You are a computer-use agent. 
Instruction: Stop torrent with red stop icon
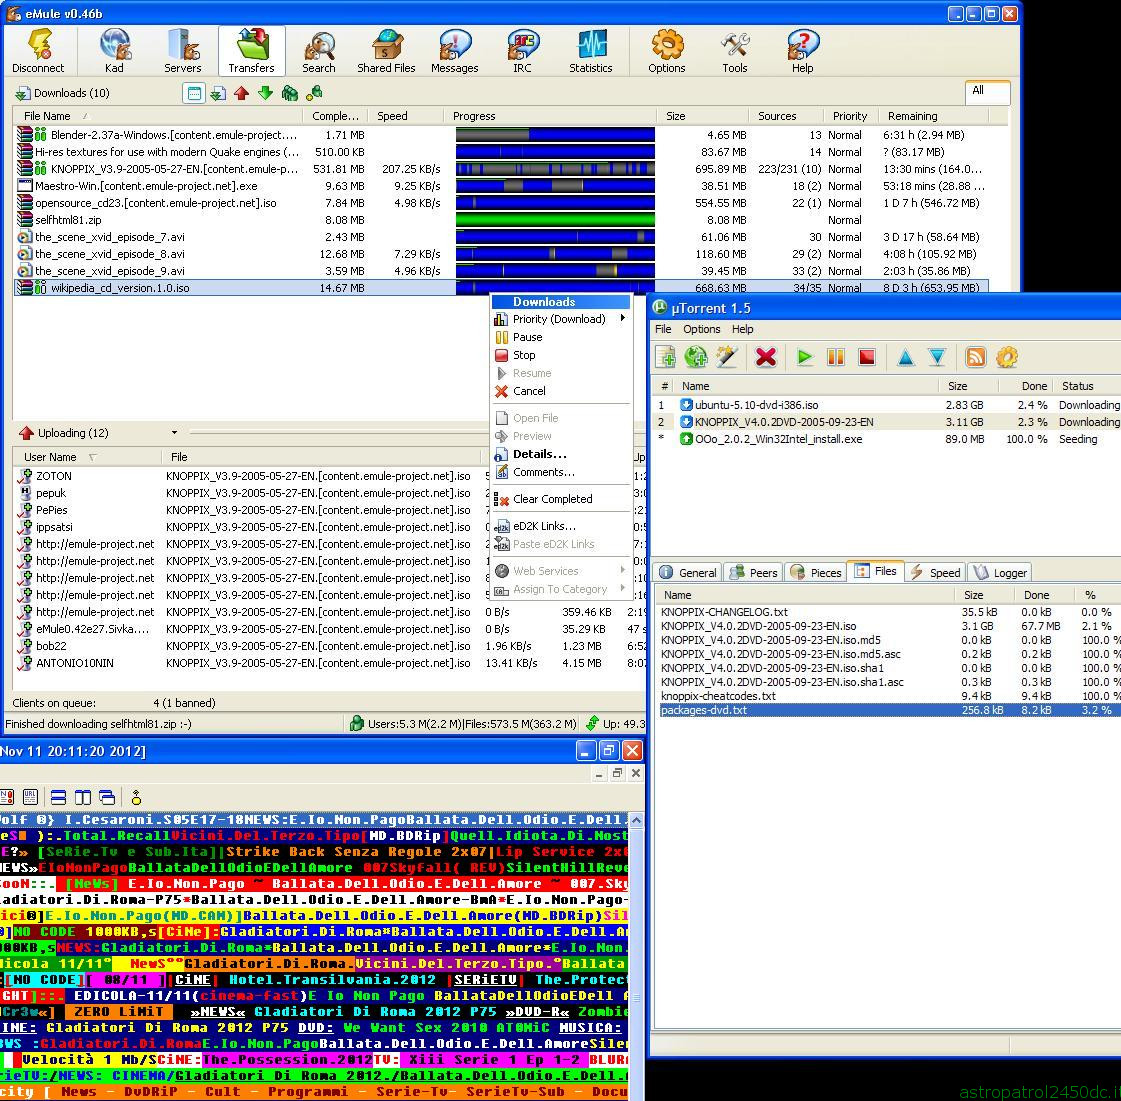pyautogui.click(x=867, y=357)
